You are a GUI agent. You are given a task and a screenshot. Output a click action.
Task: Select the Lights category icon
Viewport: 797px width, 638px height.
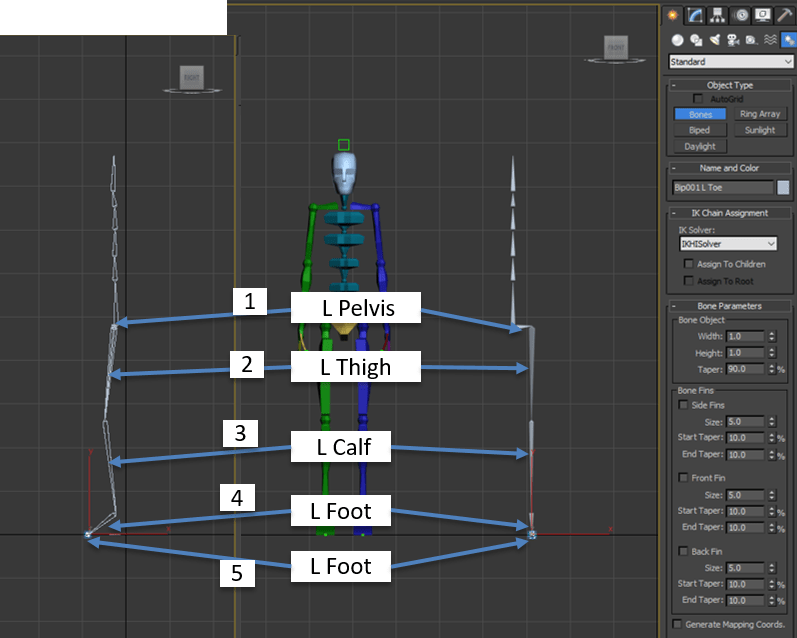point(714,40)
